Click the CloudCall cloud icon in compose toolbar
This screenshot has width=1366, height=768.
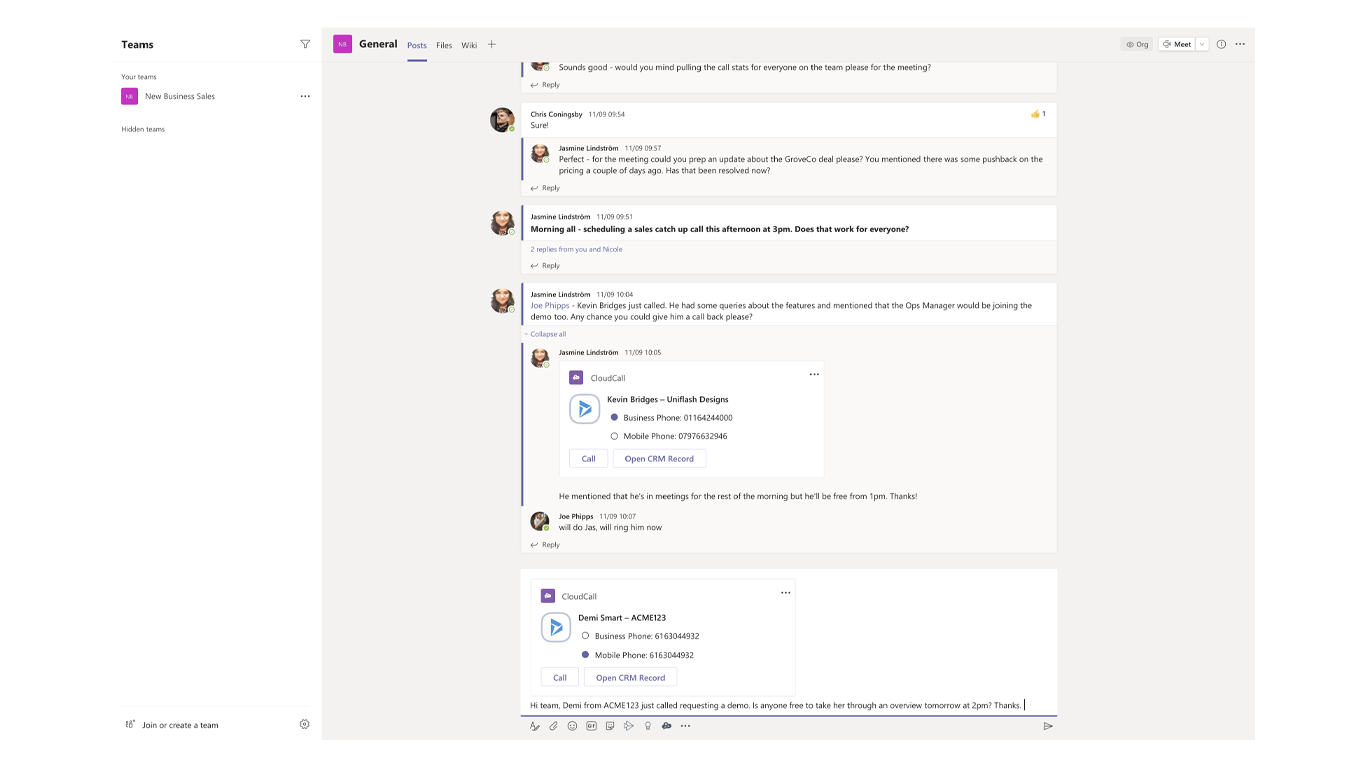pos(667,726)
